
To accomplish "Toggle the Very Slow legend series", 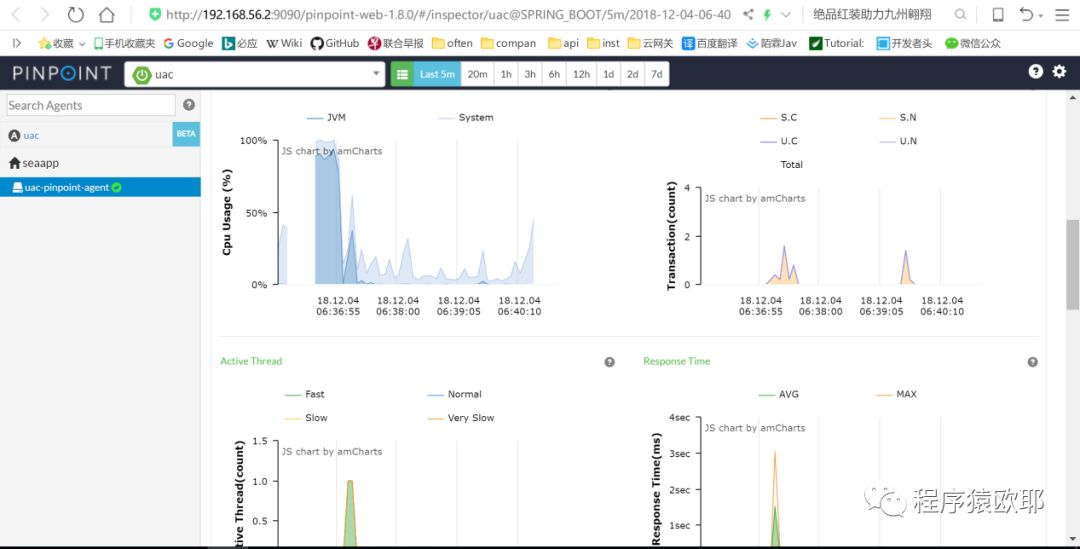I will click(x=461, y=418).
